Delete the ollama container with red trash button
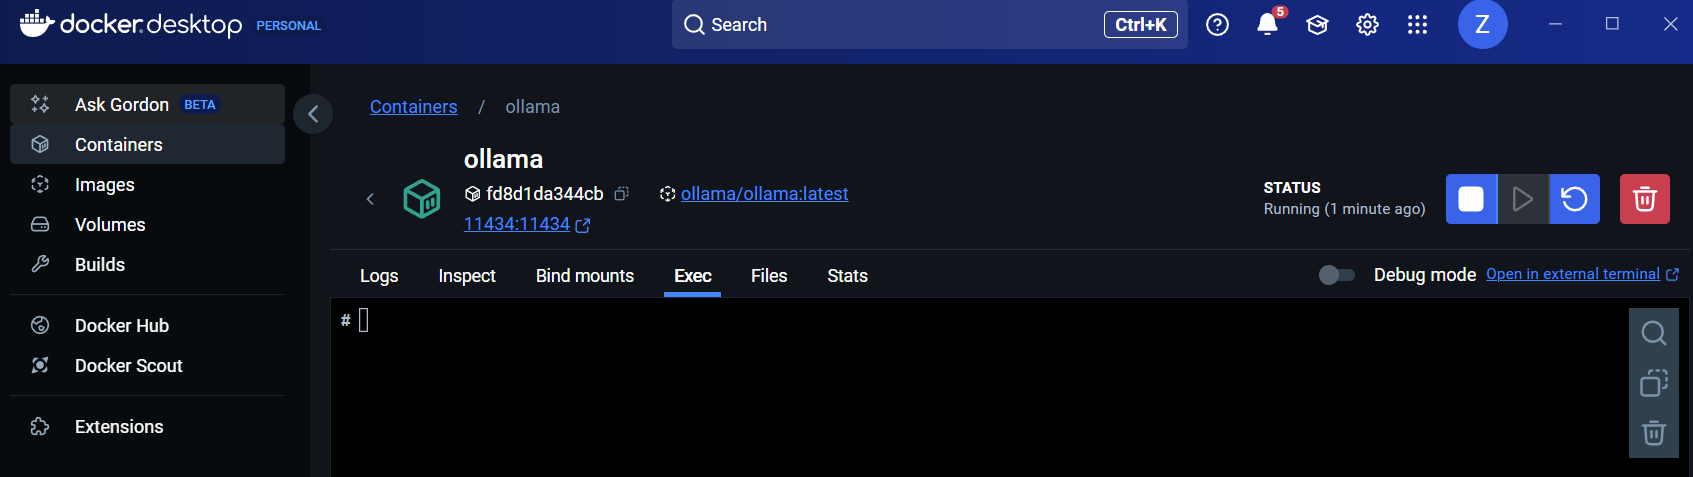 [1645, 199]
